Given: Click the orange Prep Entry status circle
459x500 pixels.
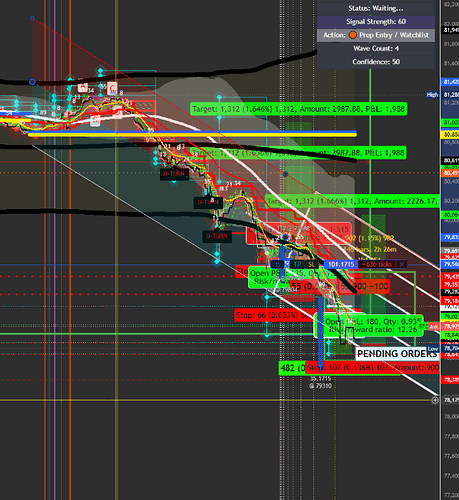Looking at the screenshot, I should point(353,35).
